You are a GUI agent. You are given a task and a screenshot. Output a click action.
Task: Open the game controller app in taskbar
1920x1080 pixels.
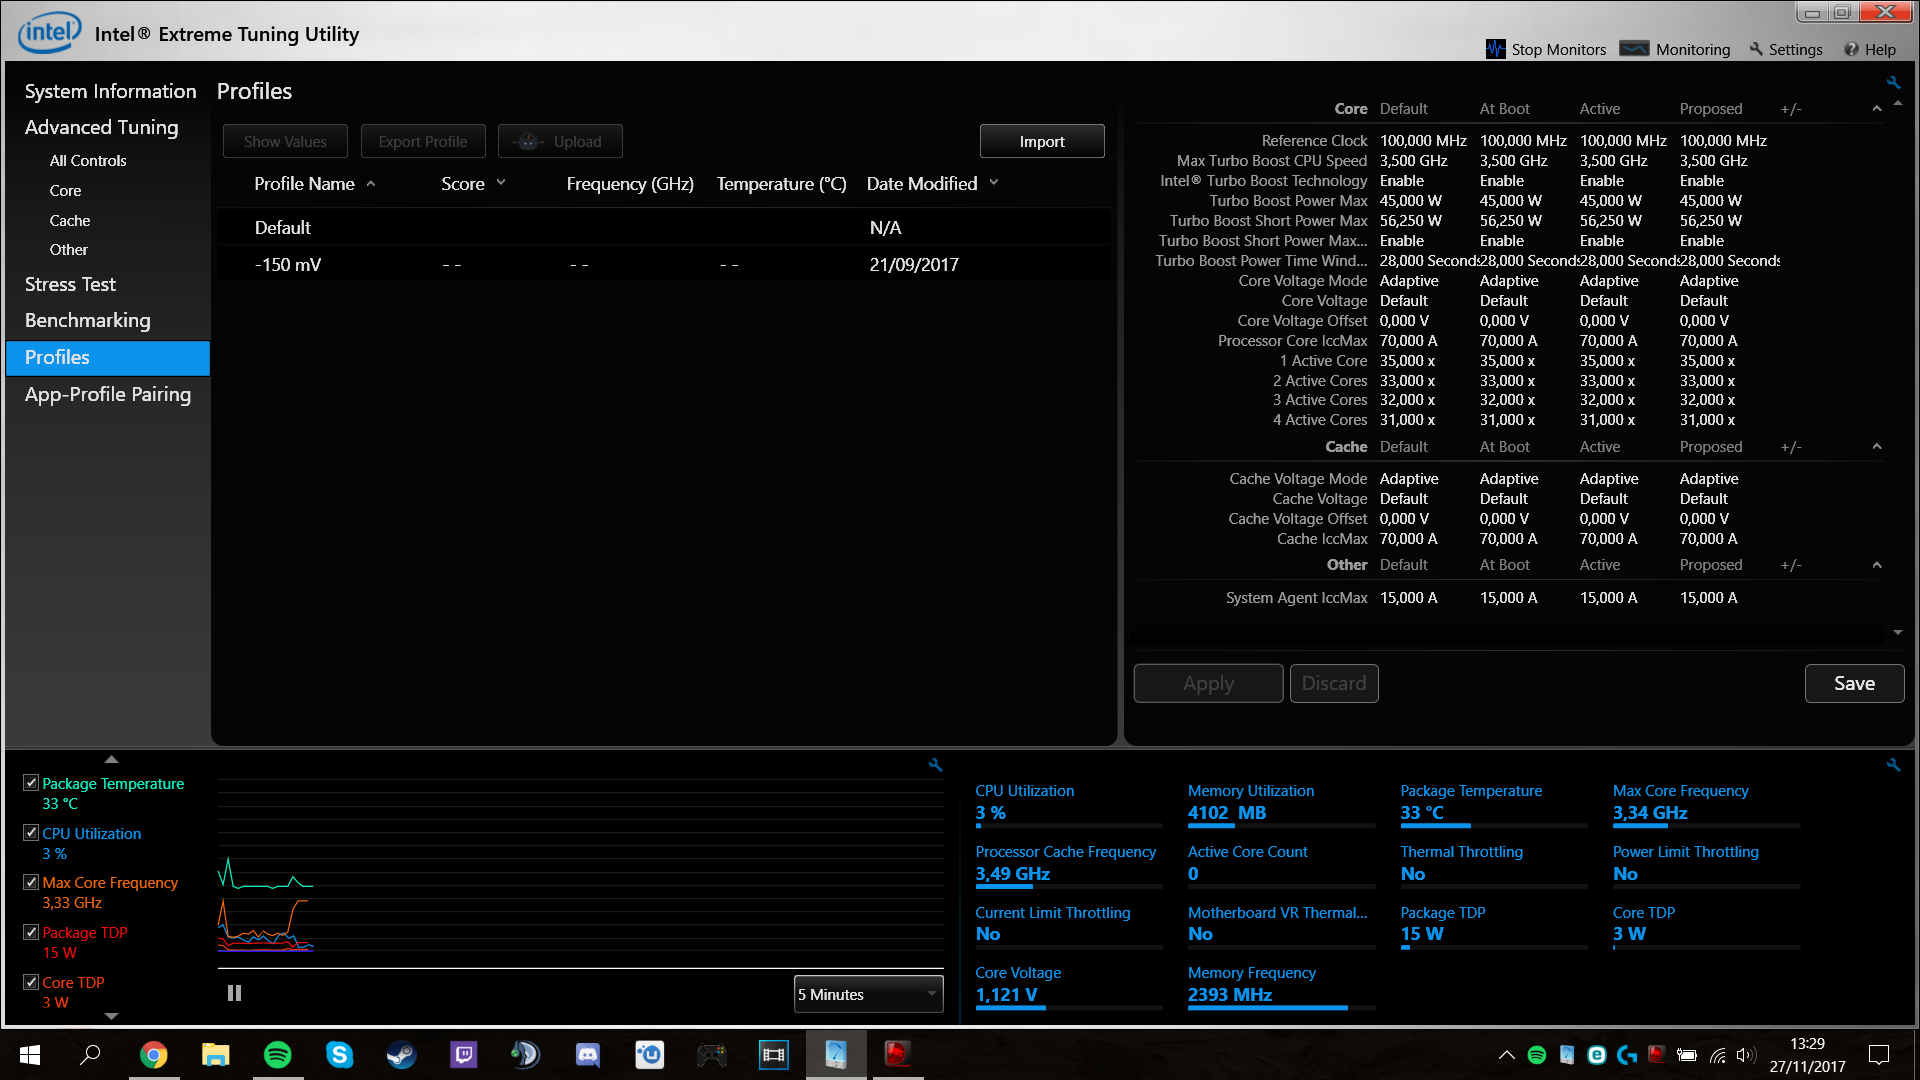pos(711,1054)
